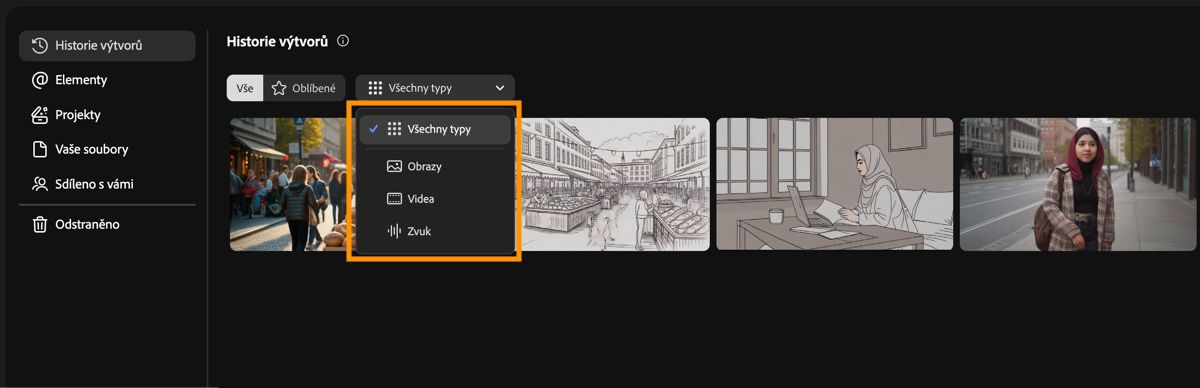Choose Všechny typy option in the list

coord(435,129)
